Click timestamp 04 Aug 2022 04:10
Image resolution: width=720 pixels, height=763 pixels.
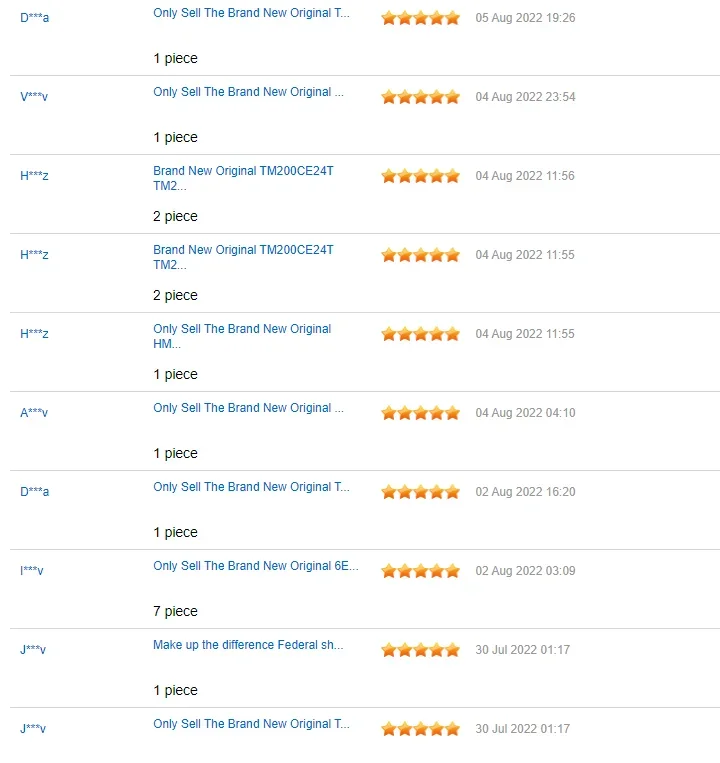pos(525,413)
